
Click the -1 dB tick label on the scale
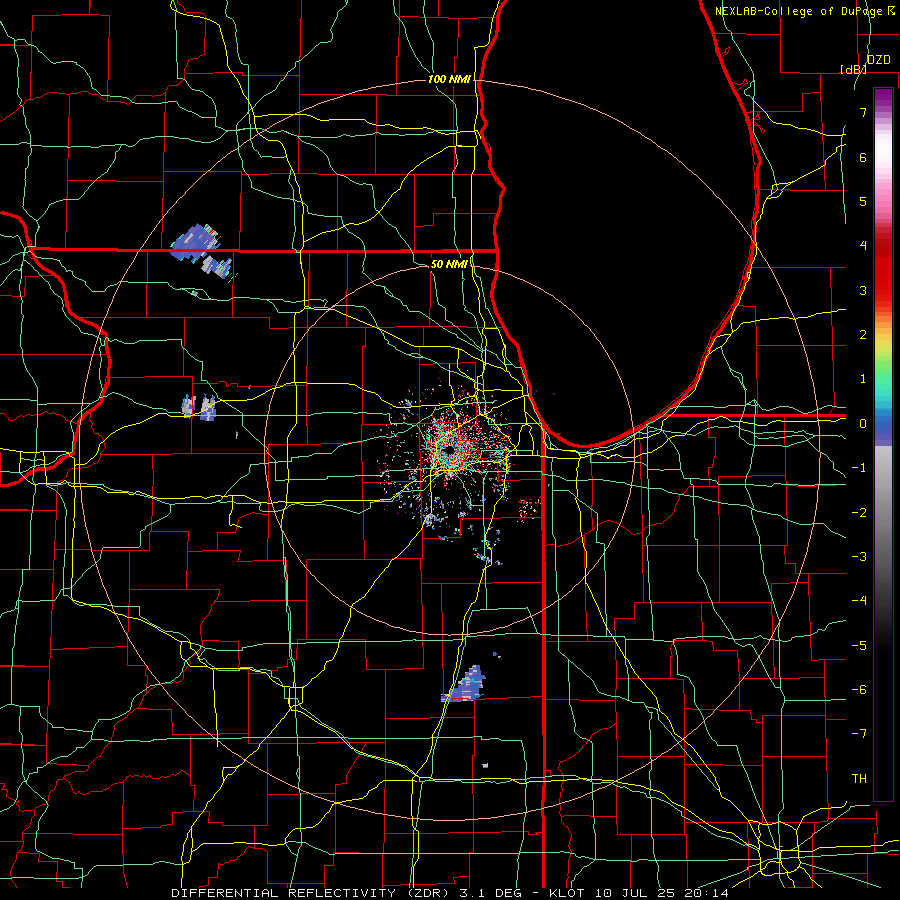pos(859,468)
